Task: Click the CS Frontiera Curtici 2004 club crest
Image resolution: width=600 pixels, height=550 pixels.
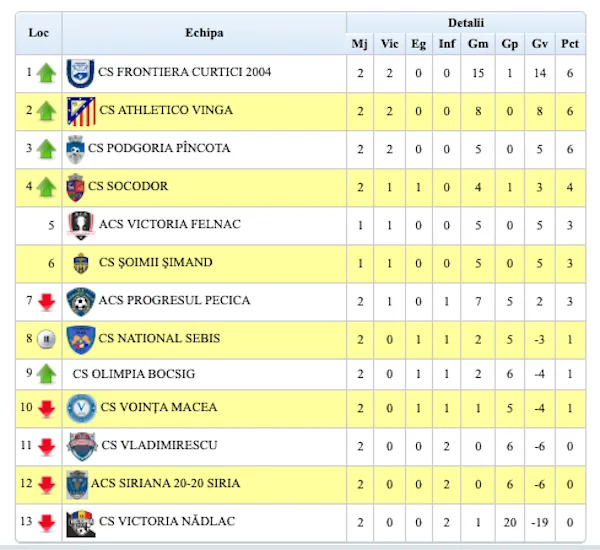Action: coord(80,73)
